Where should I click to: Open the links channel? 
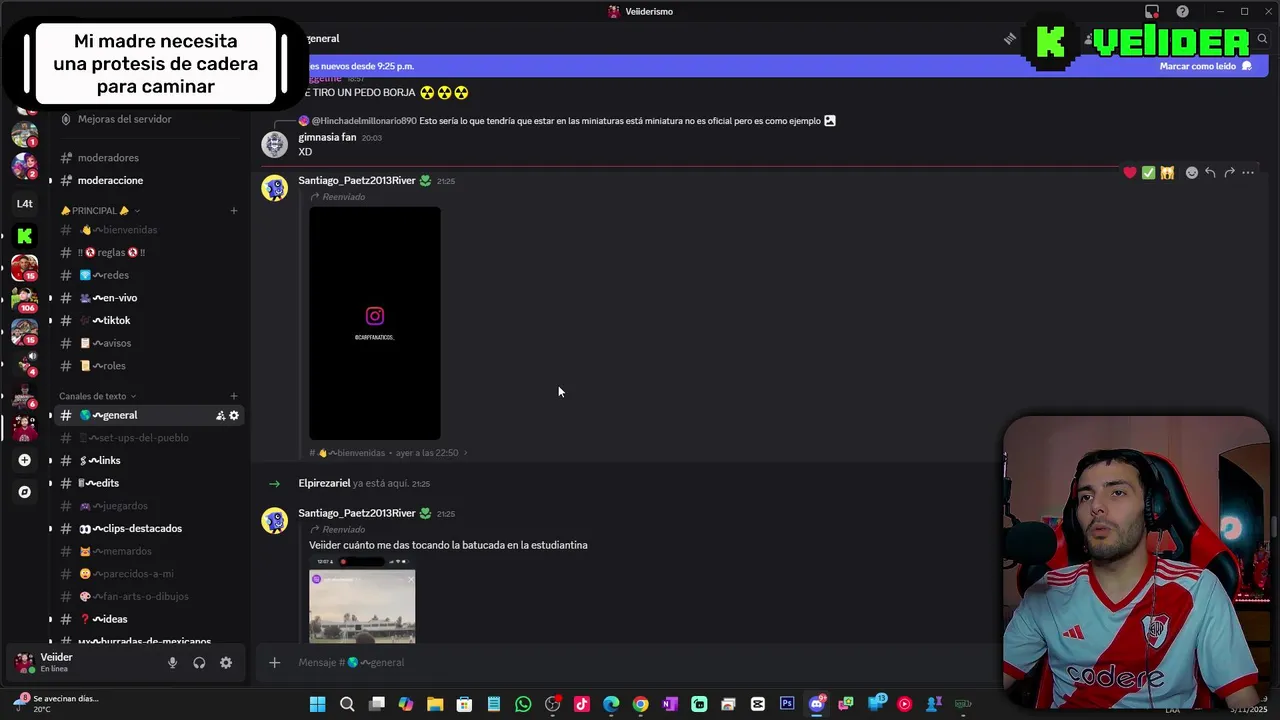pyautogui.click(x=146, y=460)
